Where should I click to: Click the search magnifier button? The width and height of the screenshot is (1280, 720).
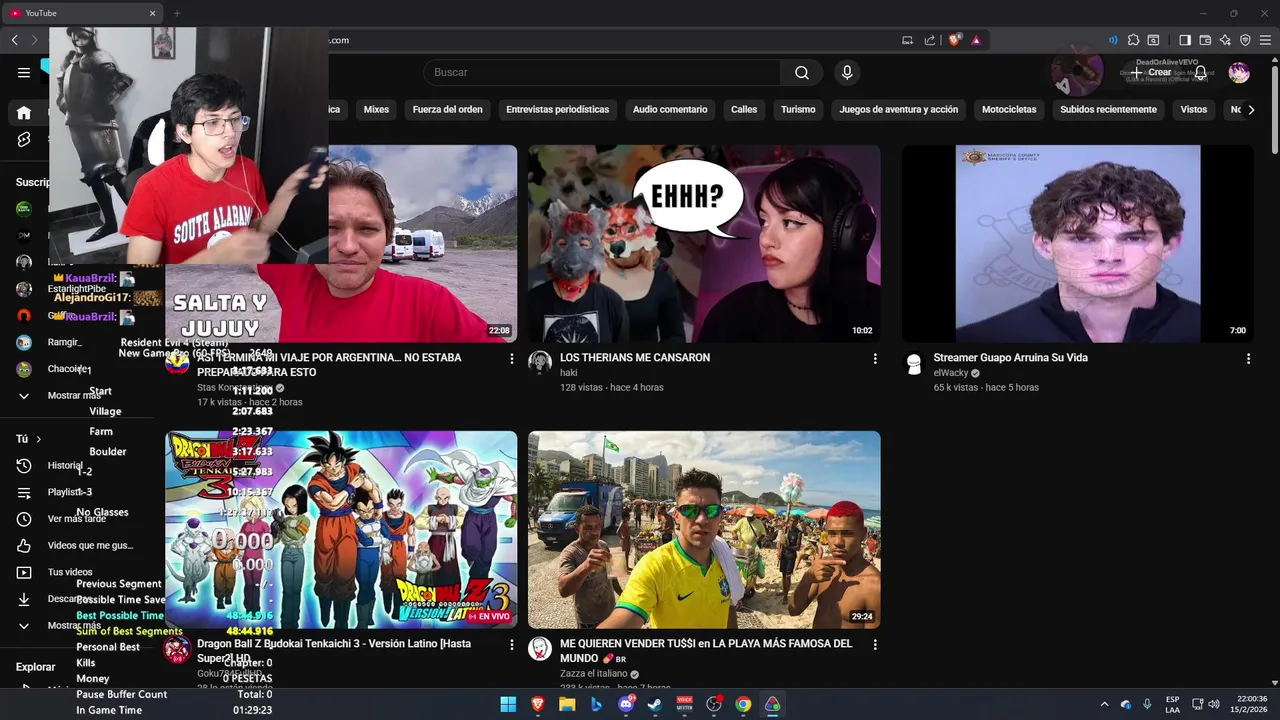(802, 72)
